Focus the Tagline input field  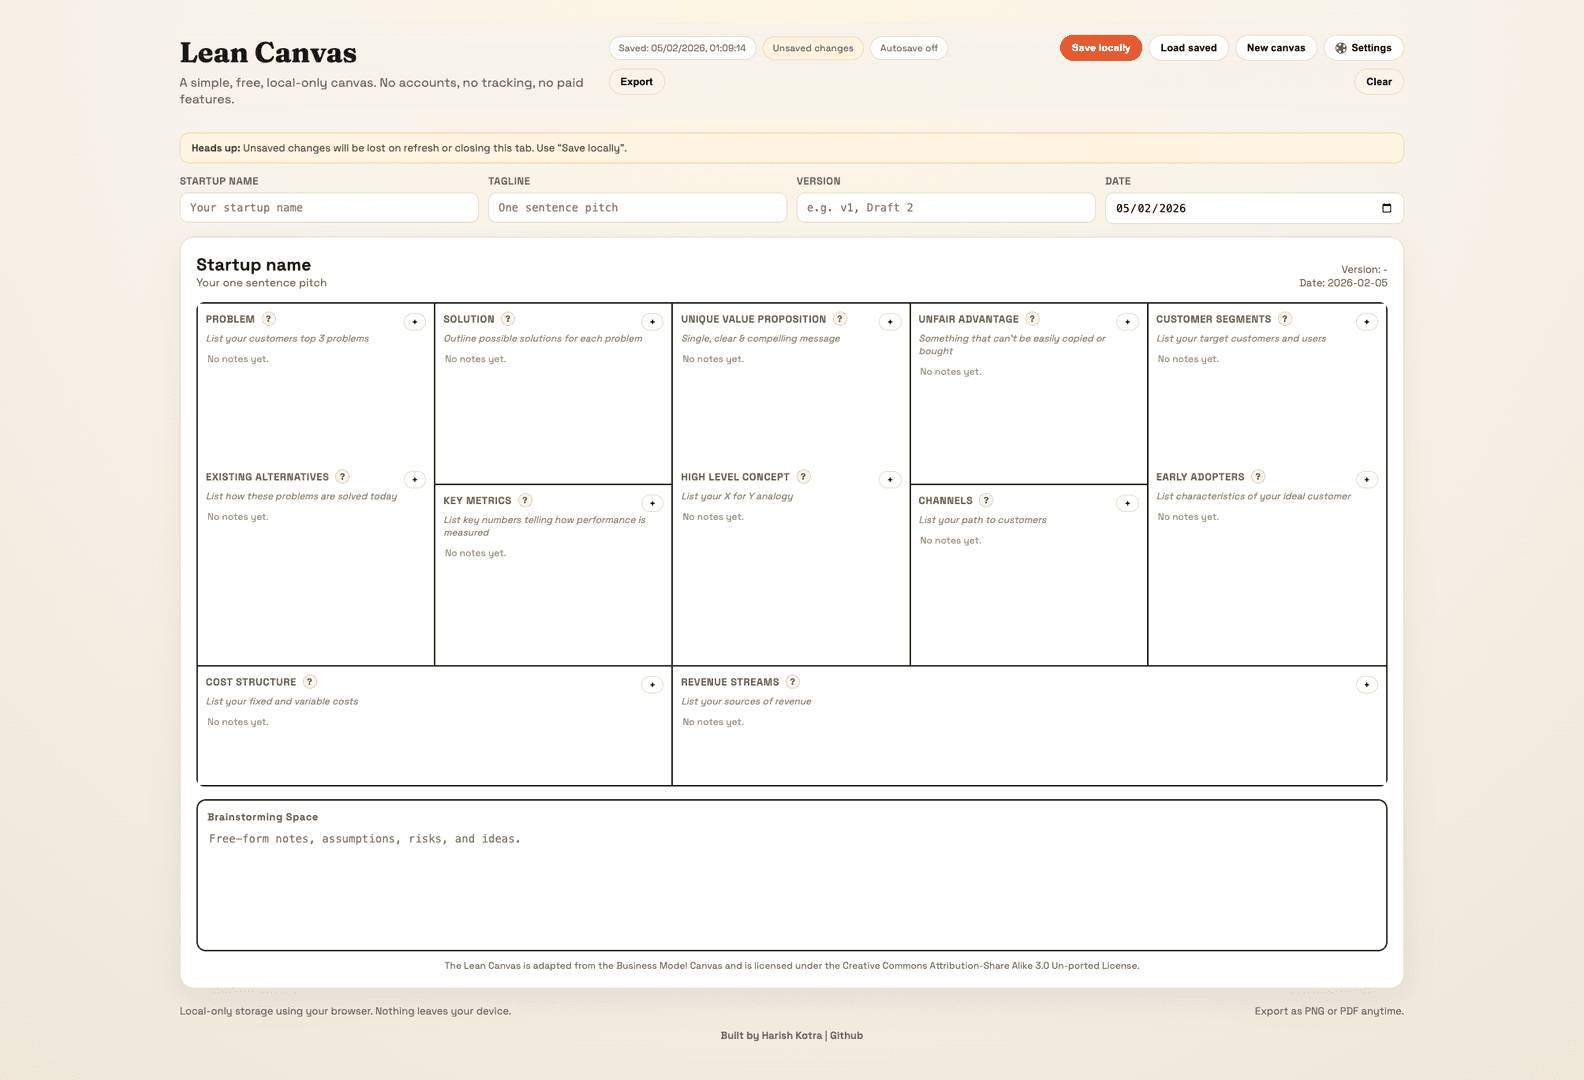637,208
